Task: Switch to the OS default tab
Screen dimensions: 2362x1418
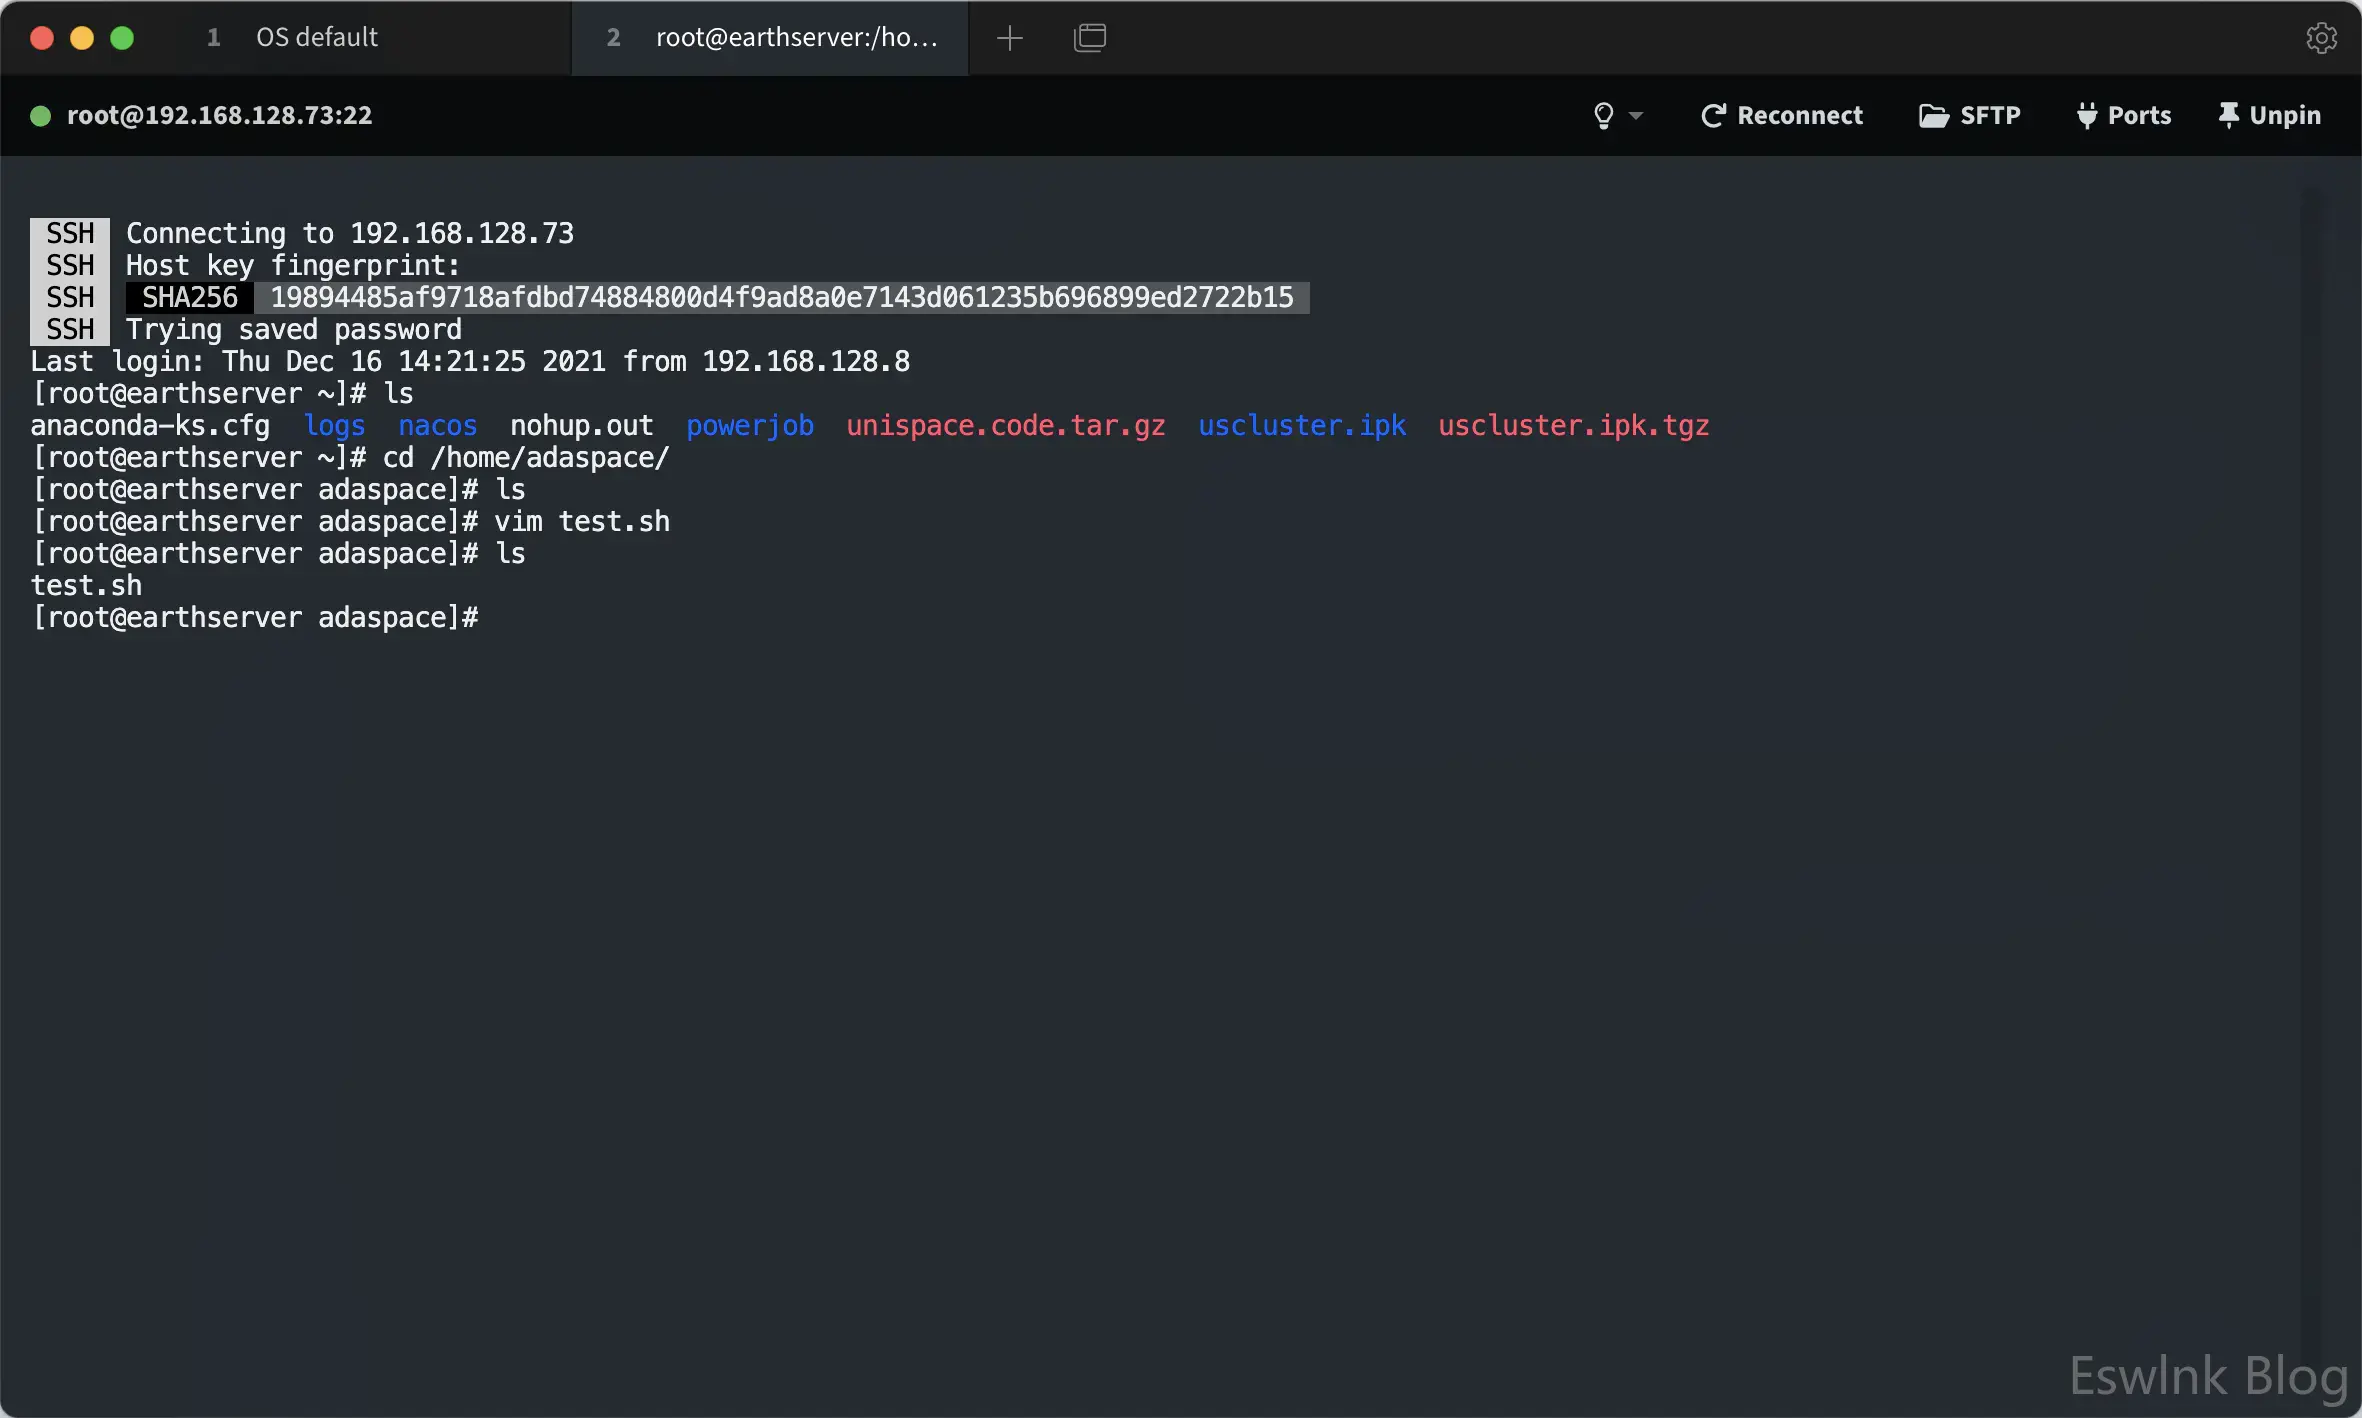Action: click(x=316, y=38)
